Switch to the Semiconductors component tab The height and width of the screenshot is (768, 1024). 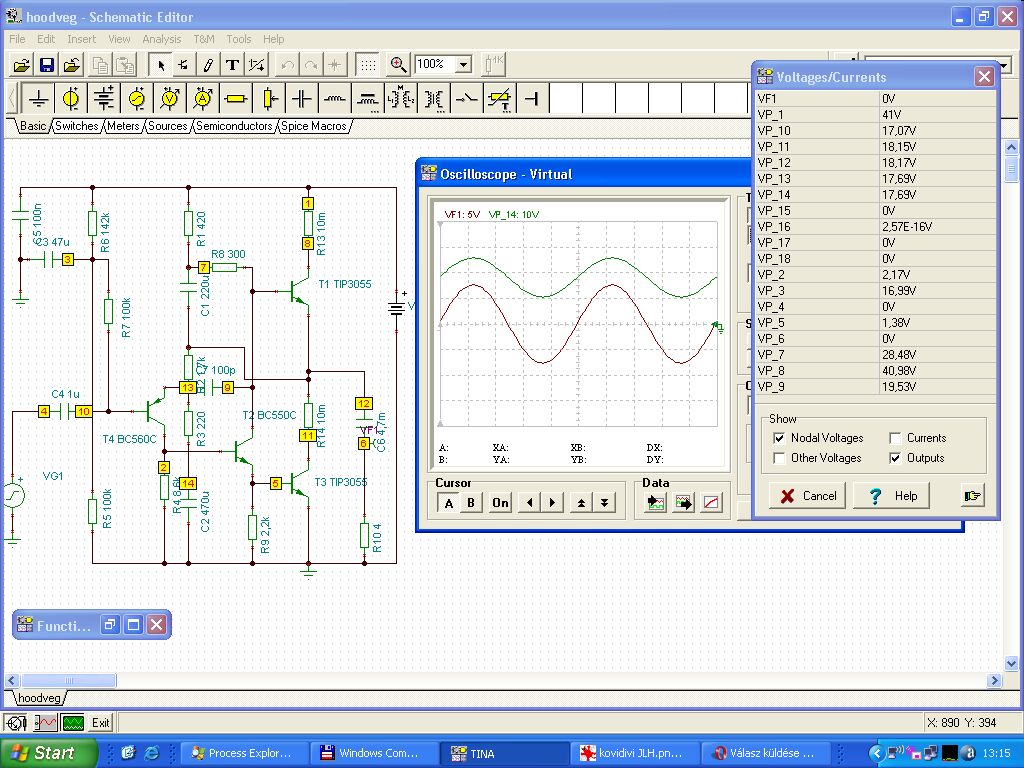point(234,126)
